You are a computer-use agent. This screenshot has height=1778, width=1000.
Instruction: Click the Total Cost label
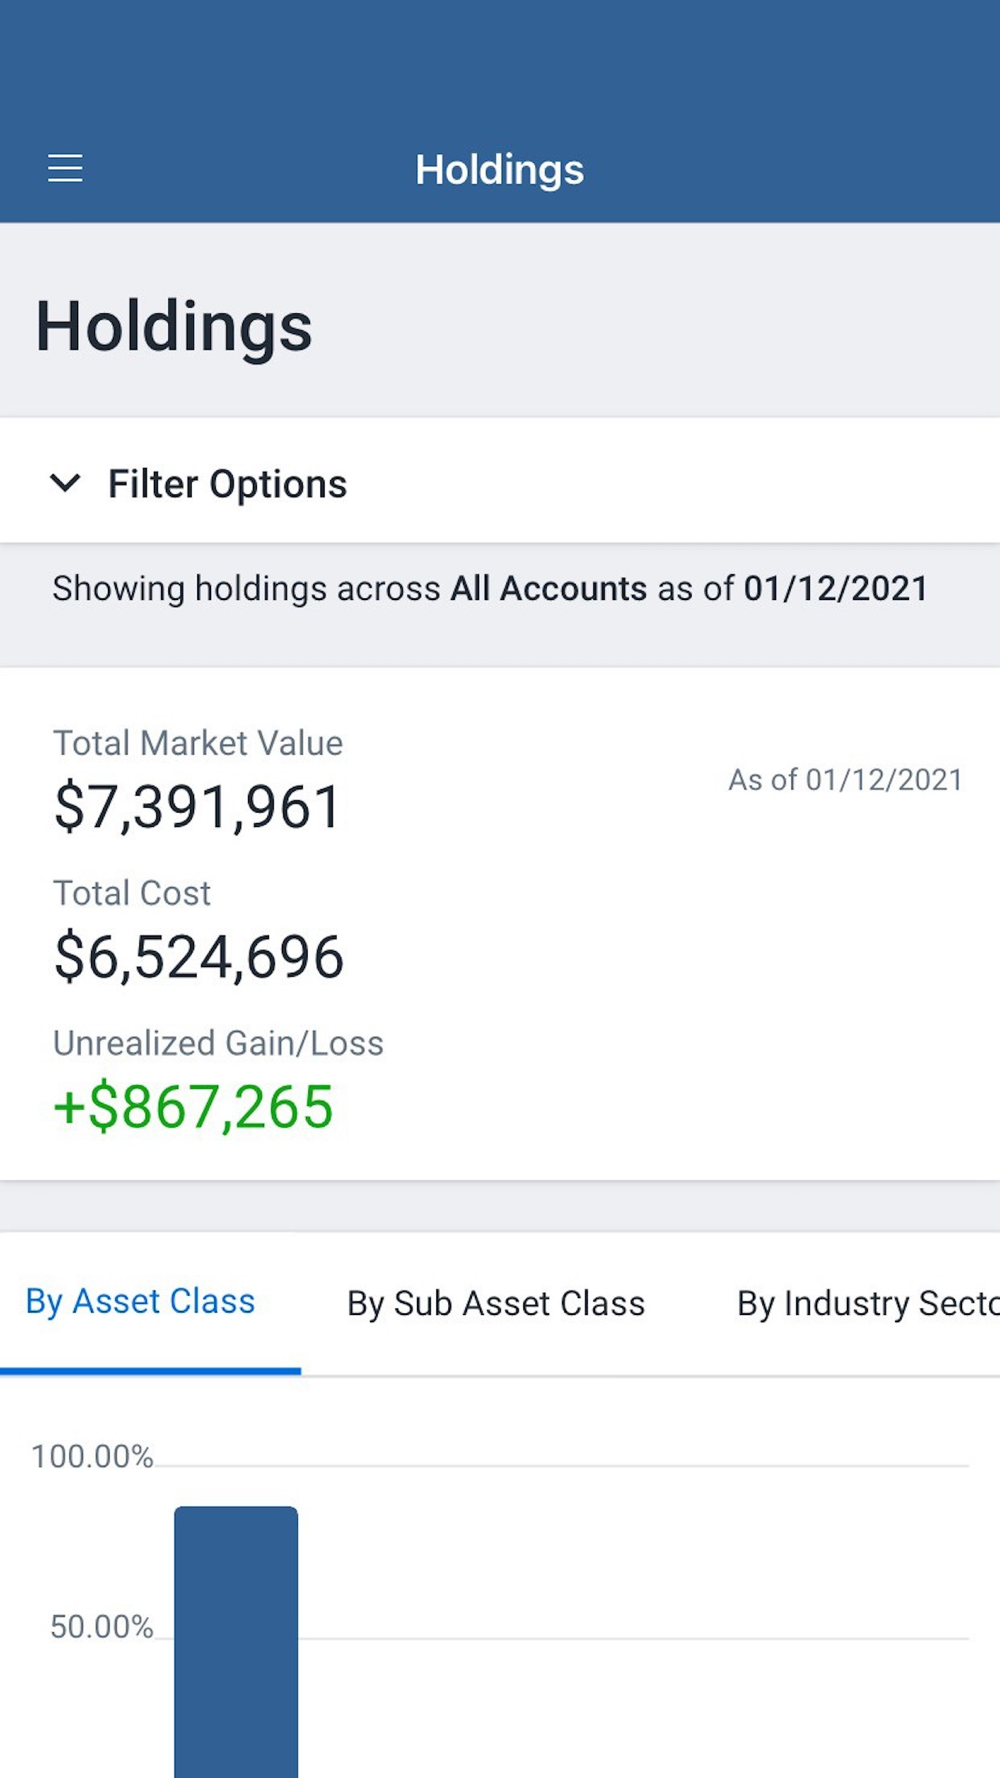pos(132,893)
